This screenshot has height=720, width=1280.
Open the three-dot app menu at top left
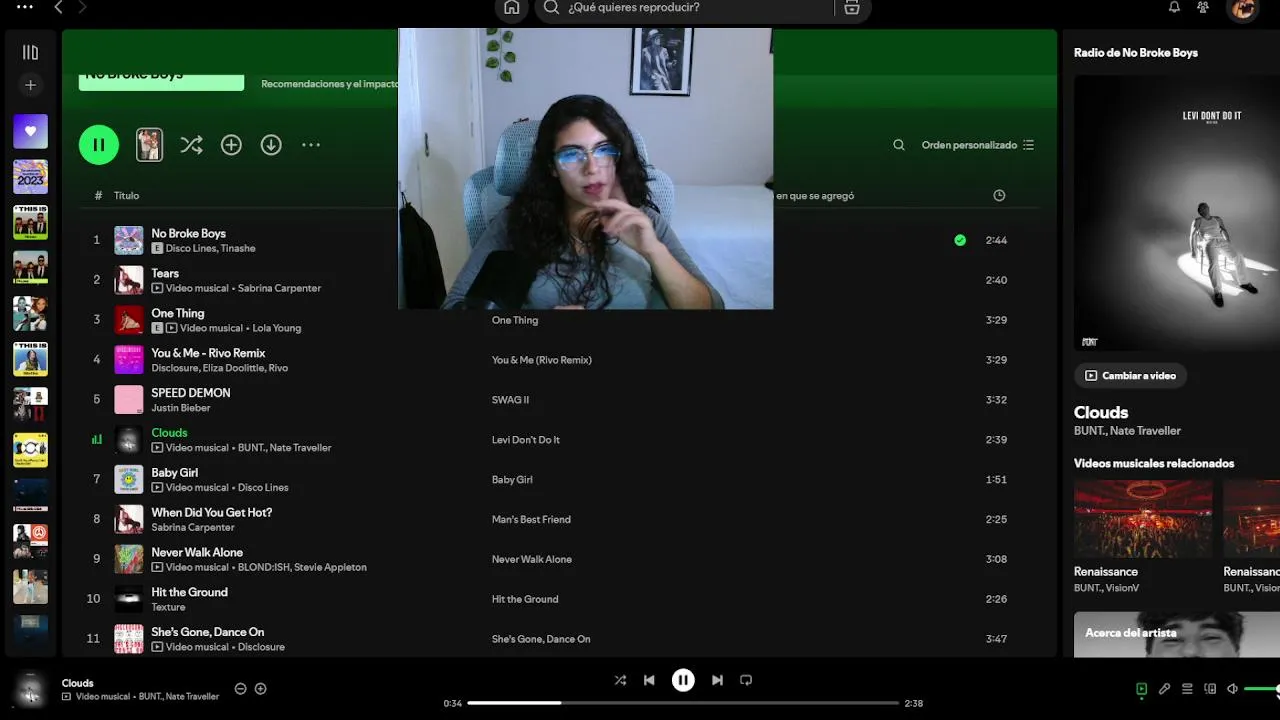tap(25, 7)
